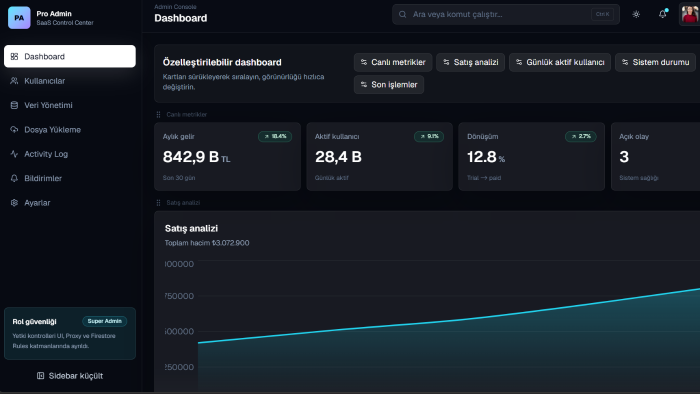Click the gear icon beside Ayarlar
The width and height of the screenshot is (700, 394).
[x=14, y=203]
